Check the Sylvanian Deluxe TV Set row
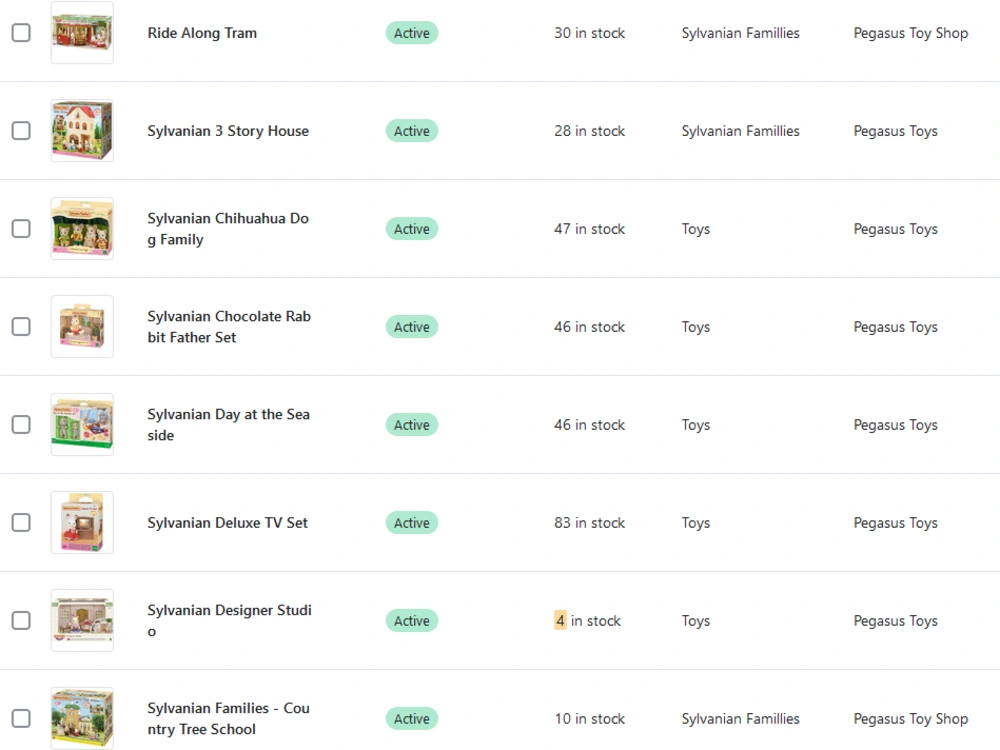Viewport: 1000px width, 750px height. click(x=21, y=522)
